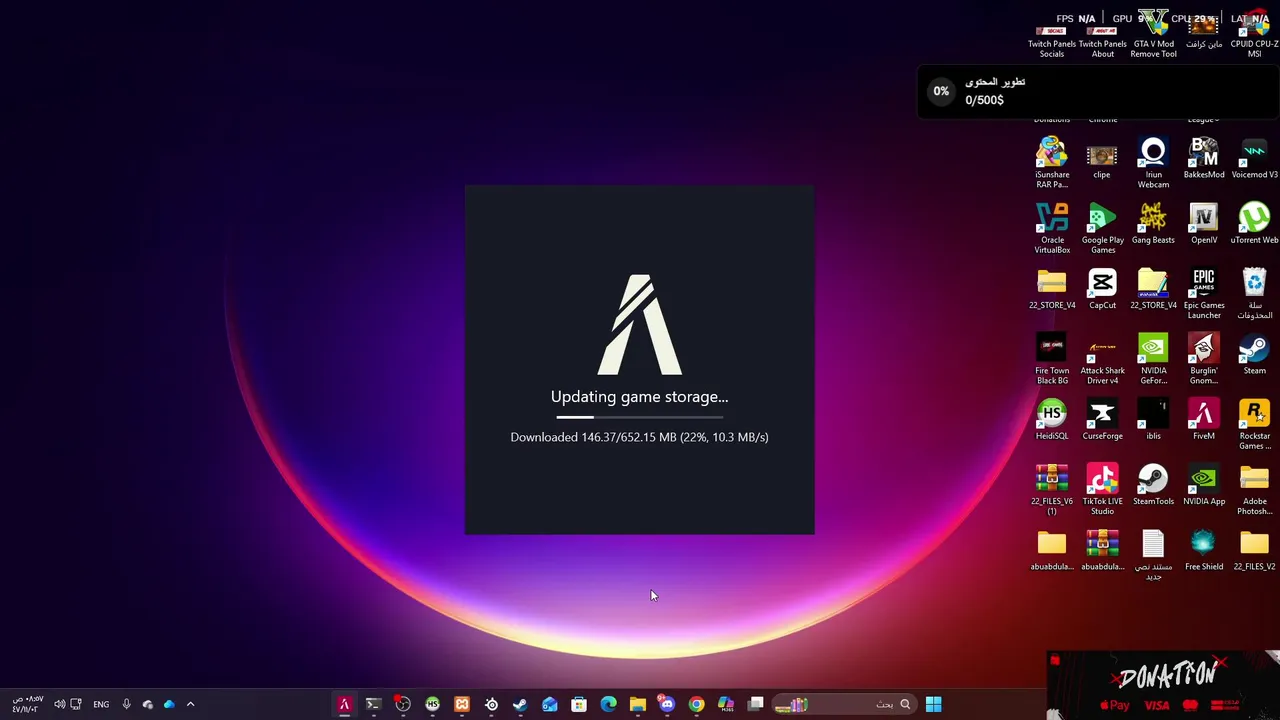Open Microsoft 365 from the taskbar
Viewport: 1280px width, 720px height.
[726, 704]
